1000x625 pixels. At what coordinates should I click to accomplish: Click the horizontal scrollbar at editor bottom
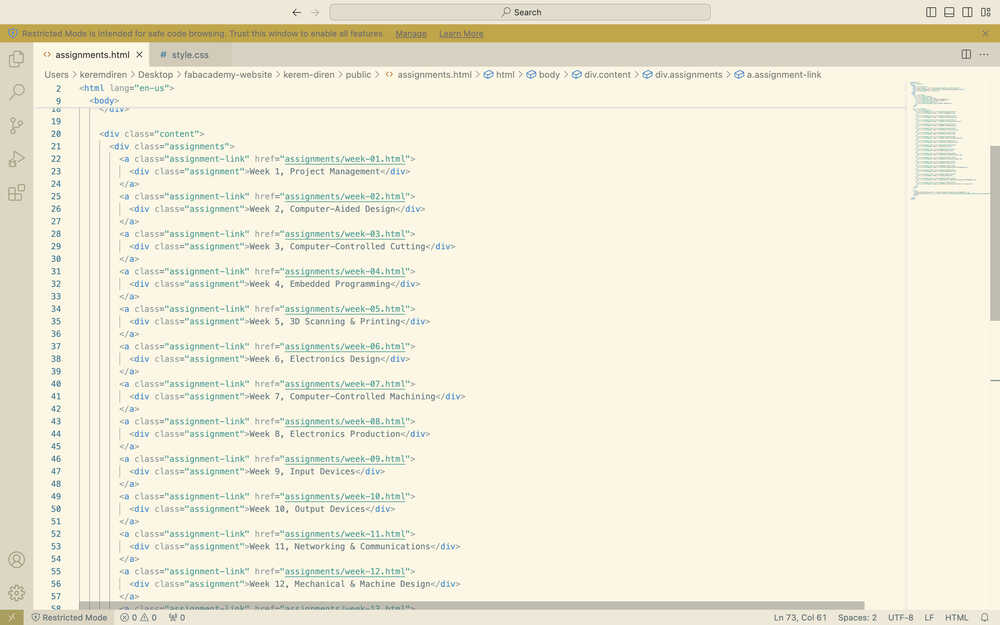[x=471, y=605]
